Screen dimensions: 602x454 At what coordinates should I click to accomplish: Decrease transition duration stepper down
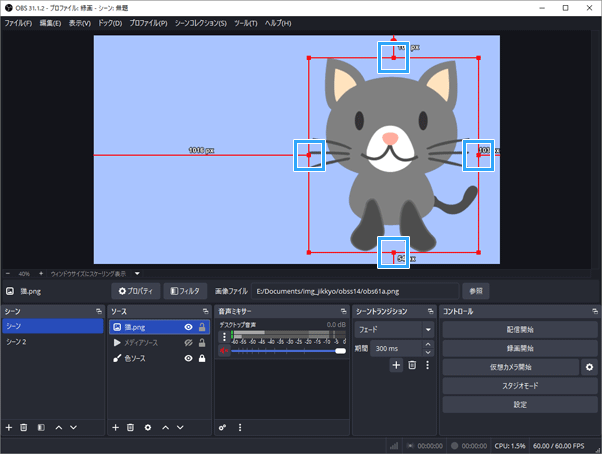pyautogui.click(x=428, y=353)
